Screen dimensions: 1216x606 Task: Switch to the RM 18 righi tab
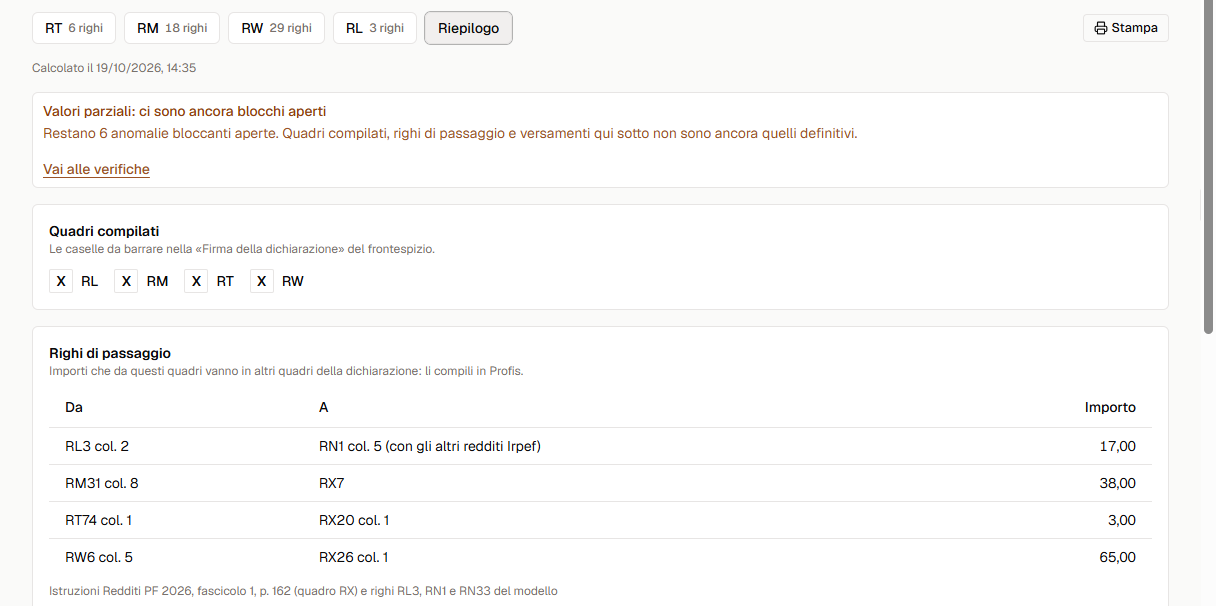(x=172, y=28)
